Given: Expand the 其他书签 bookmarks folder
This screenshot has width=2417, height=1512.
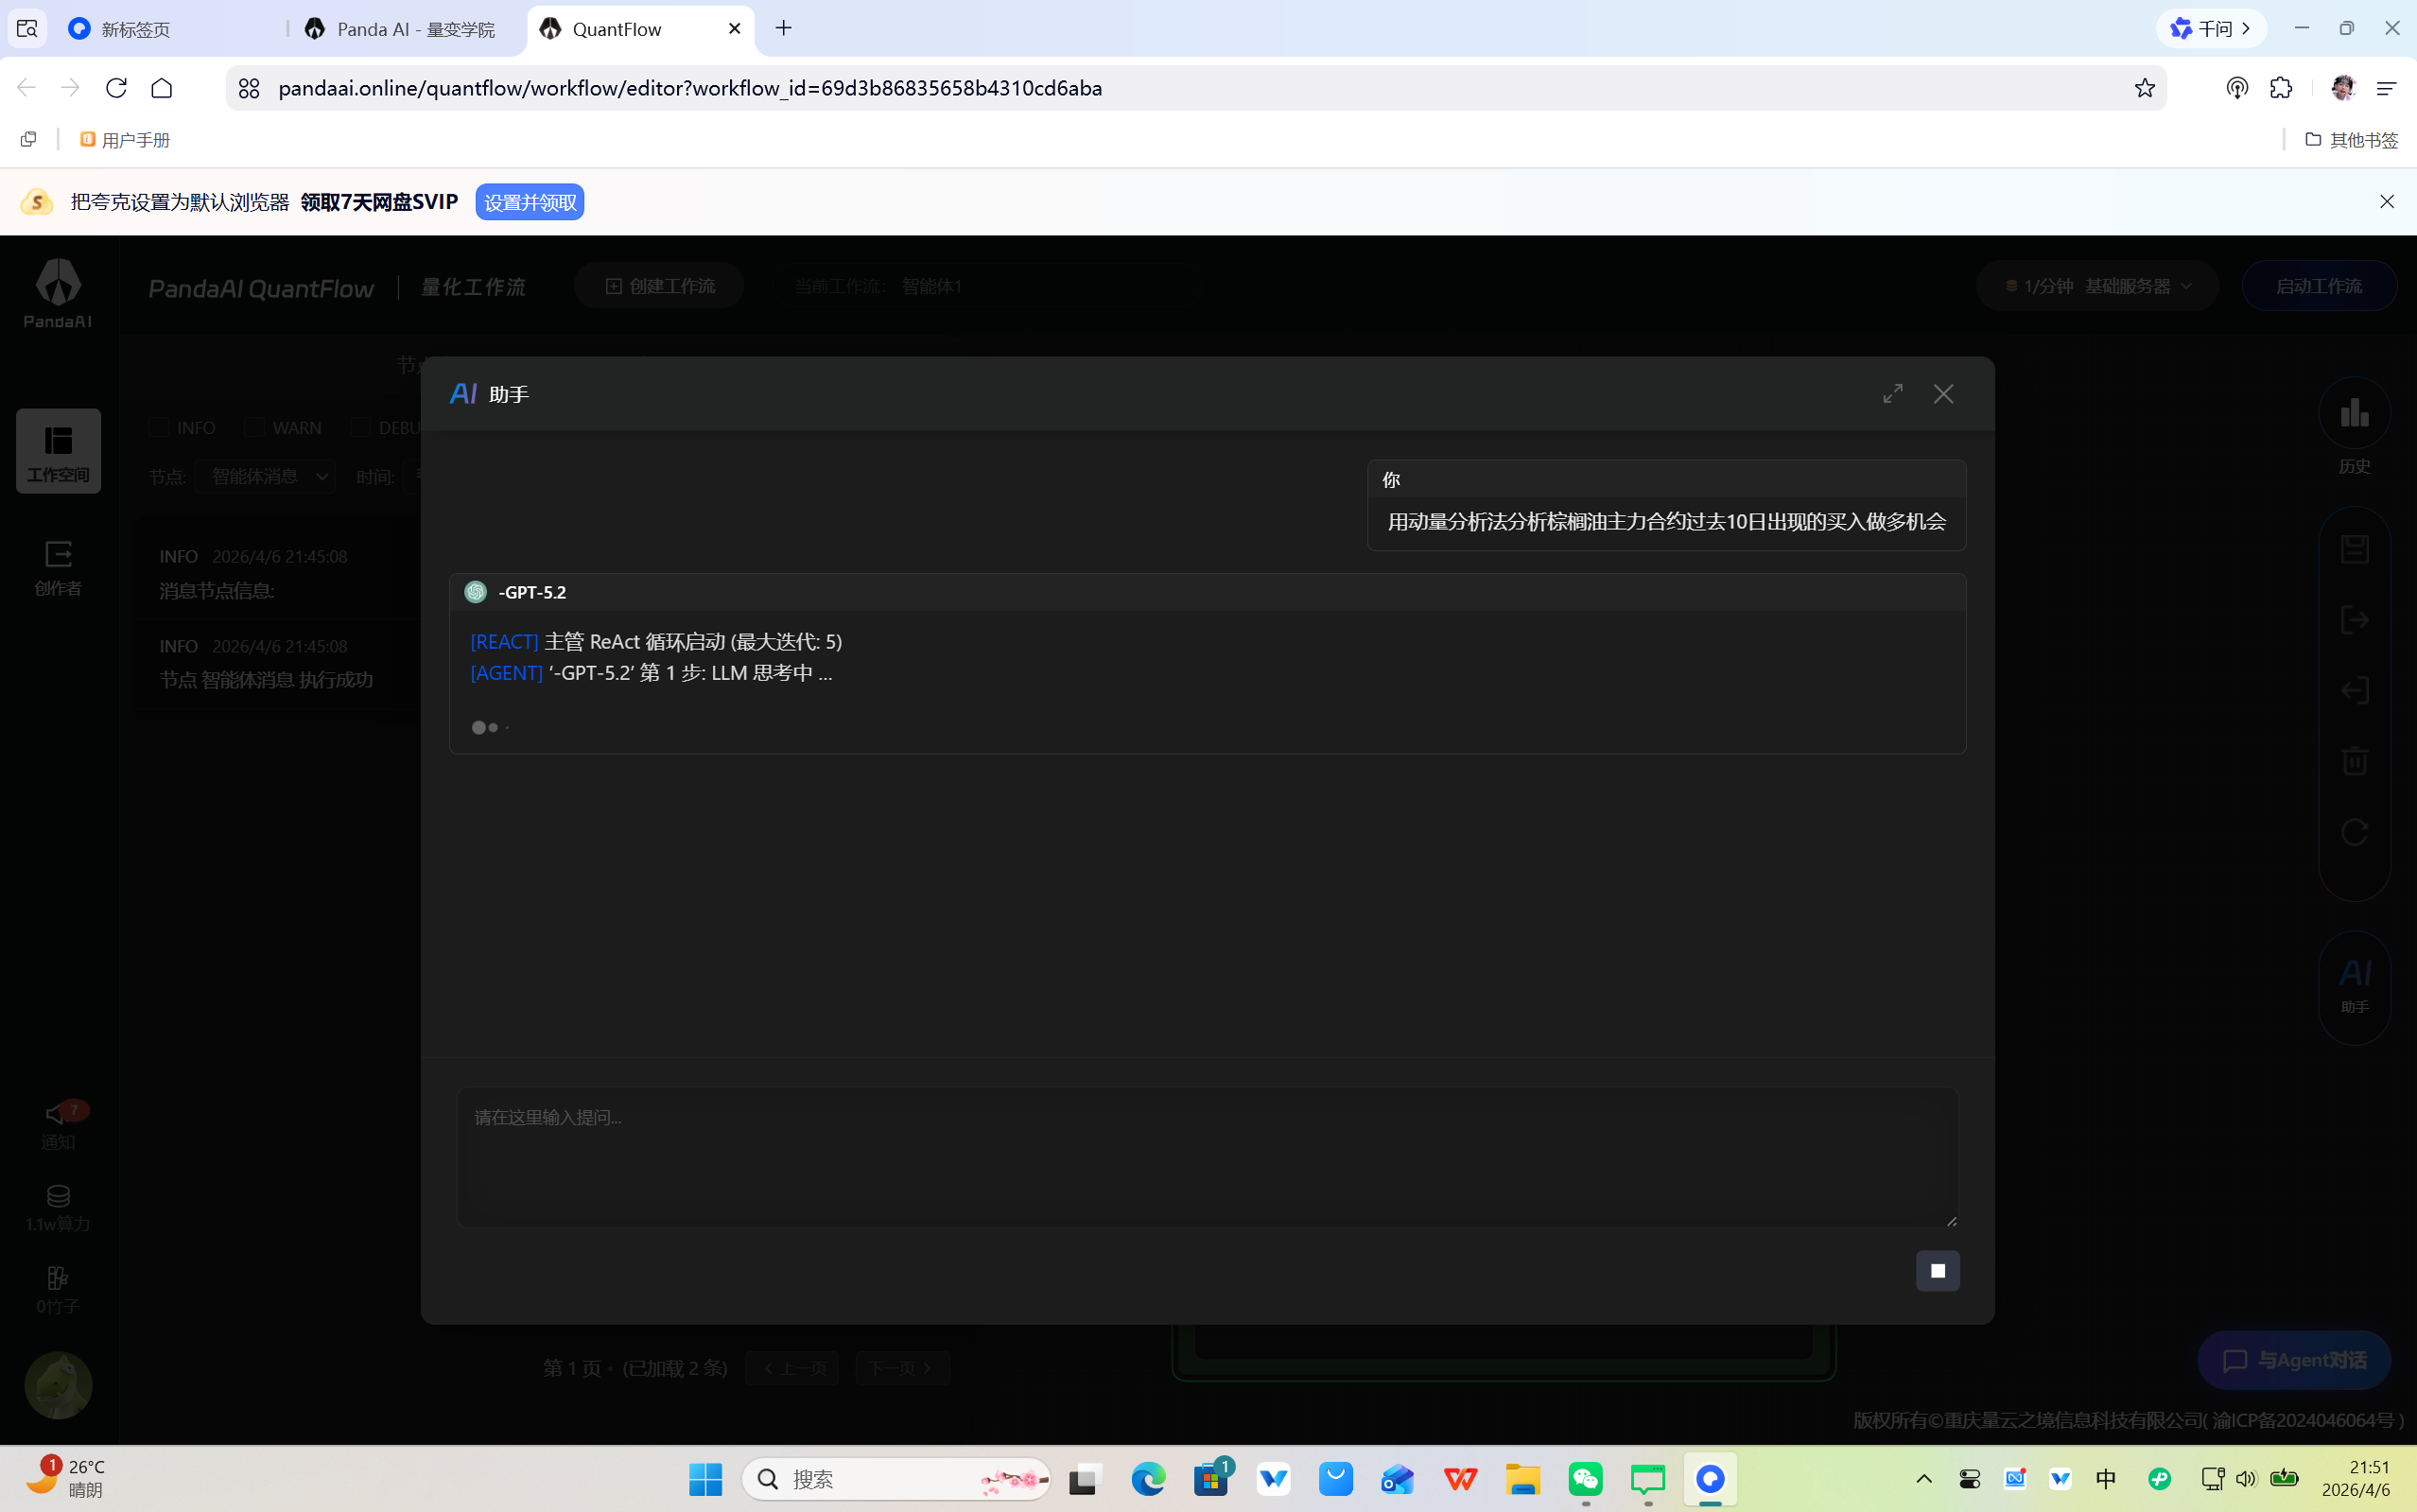Looking at the screenshot, I should [2352, 139].
